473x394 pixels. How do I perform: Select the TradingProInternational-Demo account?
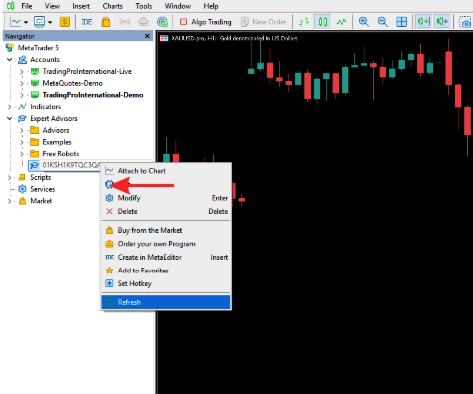coord(93,95)
